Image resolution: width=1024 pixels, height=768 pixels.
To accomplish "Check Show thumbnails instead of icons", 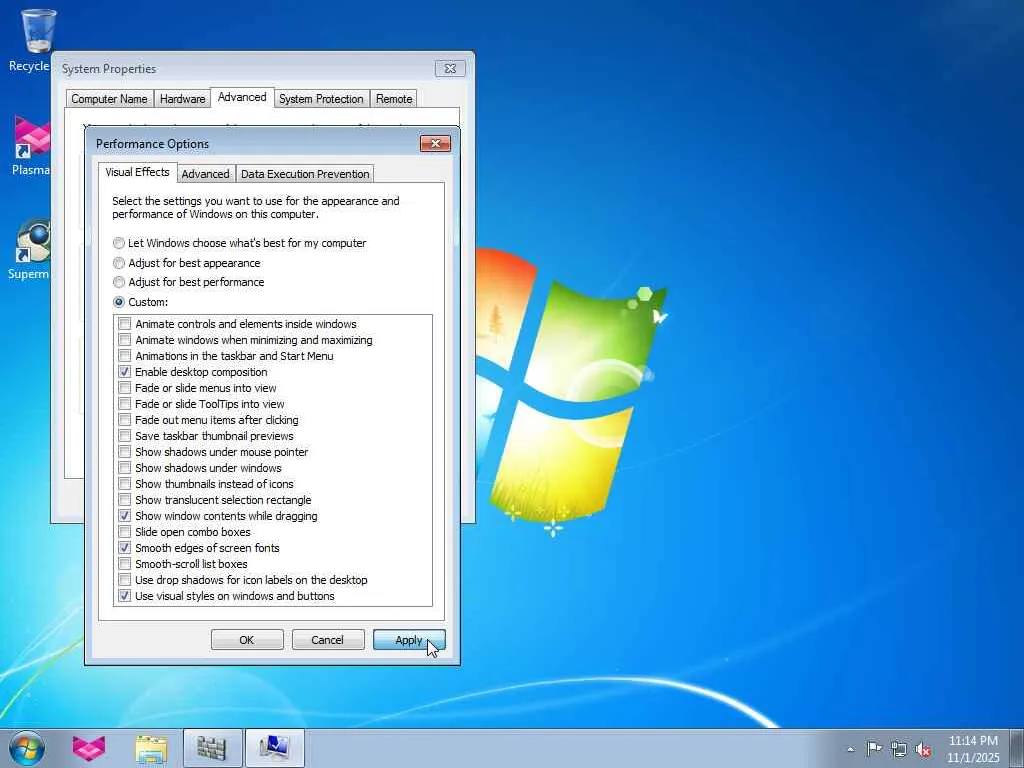I will coord(125,484).
